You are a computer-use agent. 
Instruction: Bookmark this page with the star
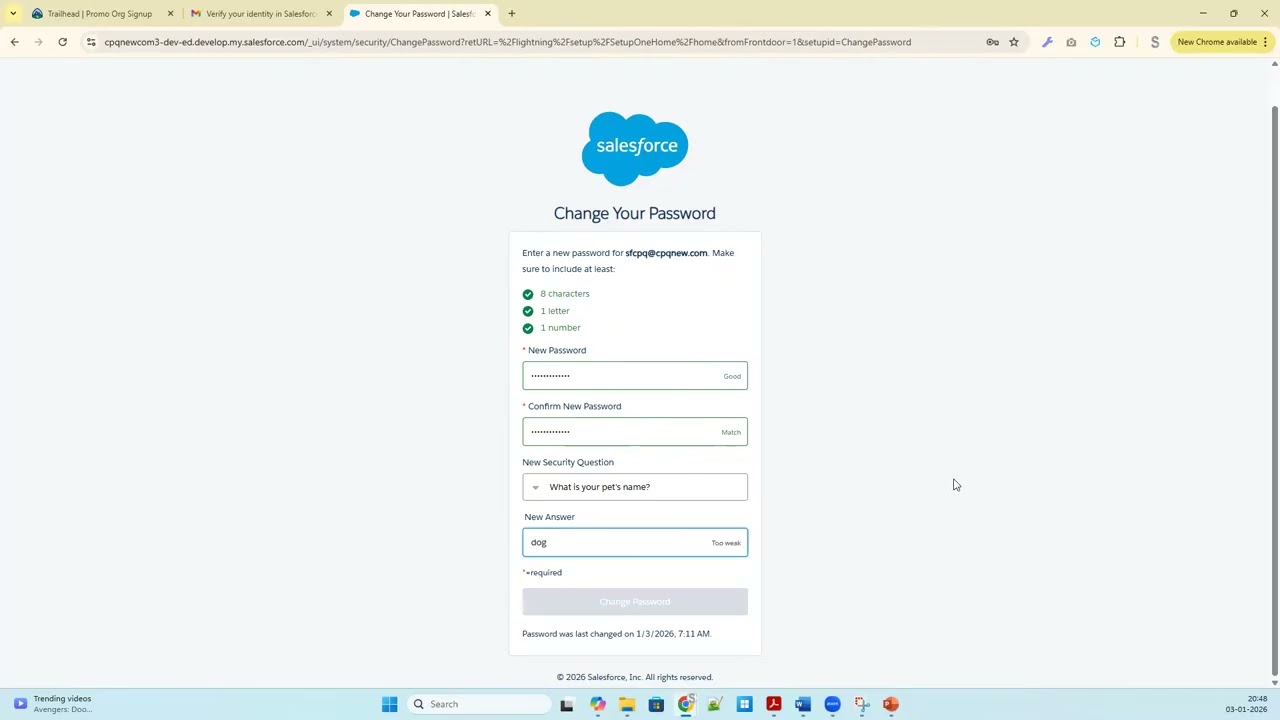(1014, 42)
